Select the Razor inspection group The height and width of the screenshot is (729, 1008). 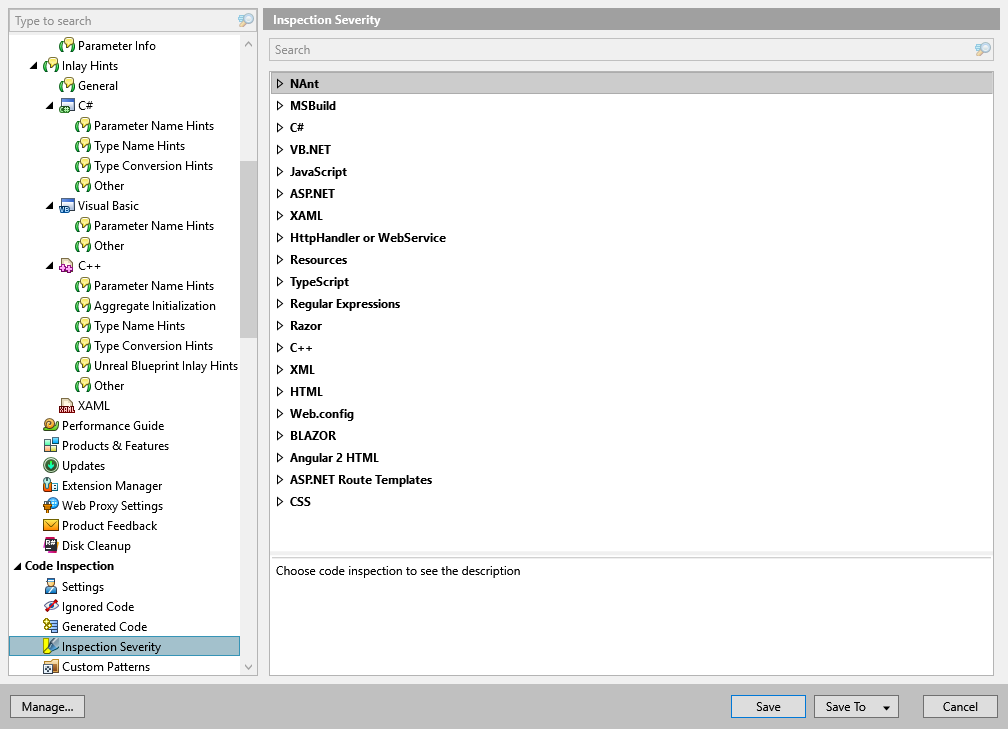(305, 325)
